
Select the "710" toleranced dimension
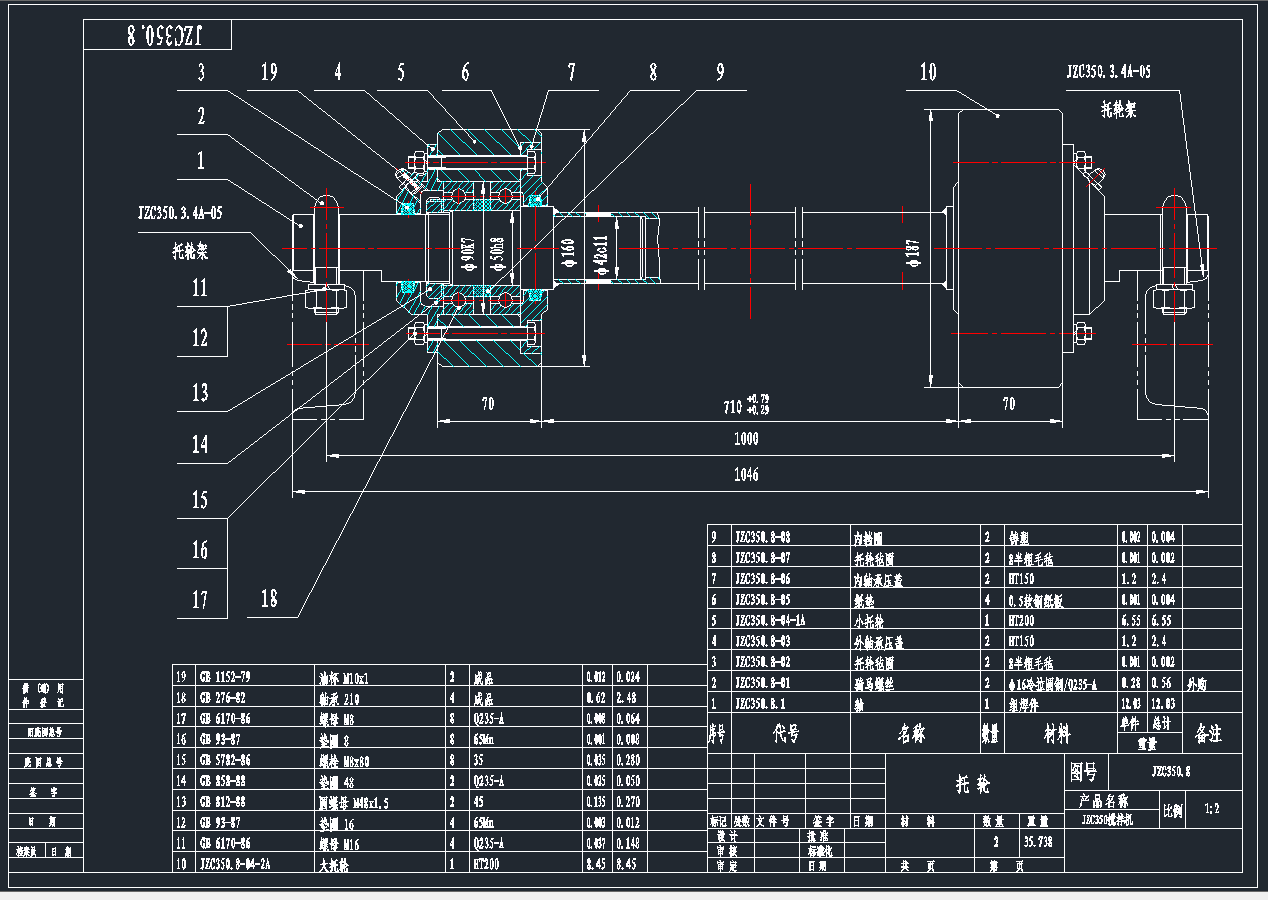tap(745, 404)
